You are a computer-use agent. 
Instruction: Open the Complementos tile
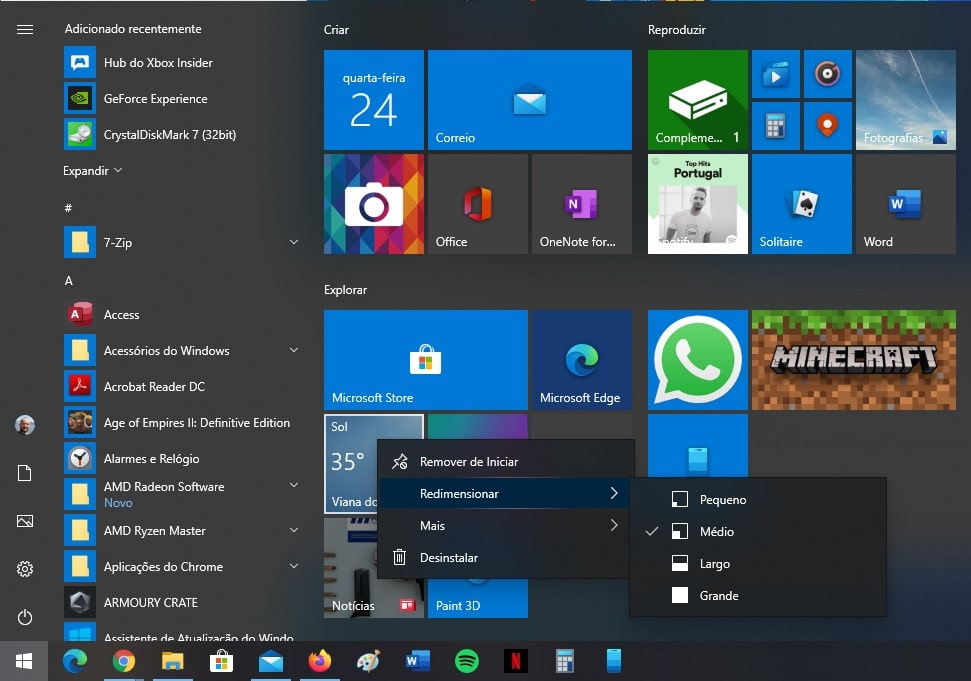click(698, 100)
